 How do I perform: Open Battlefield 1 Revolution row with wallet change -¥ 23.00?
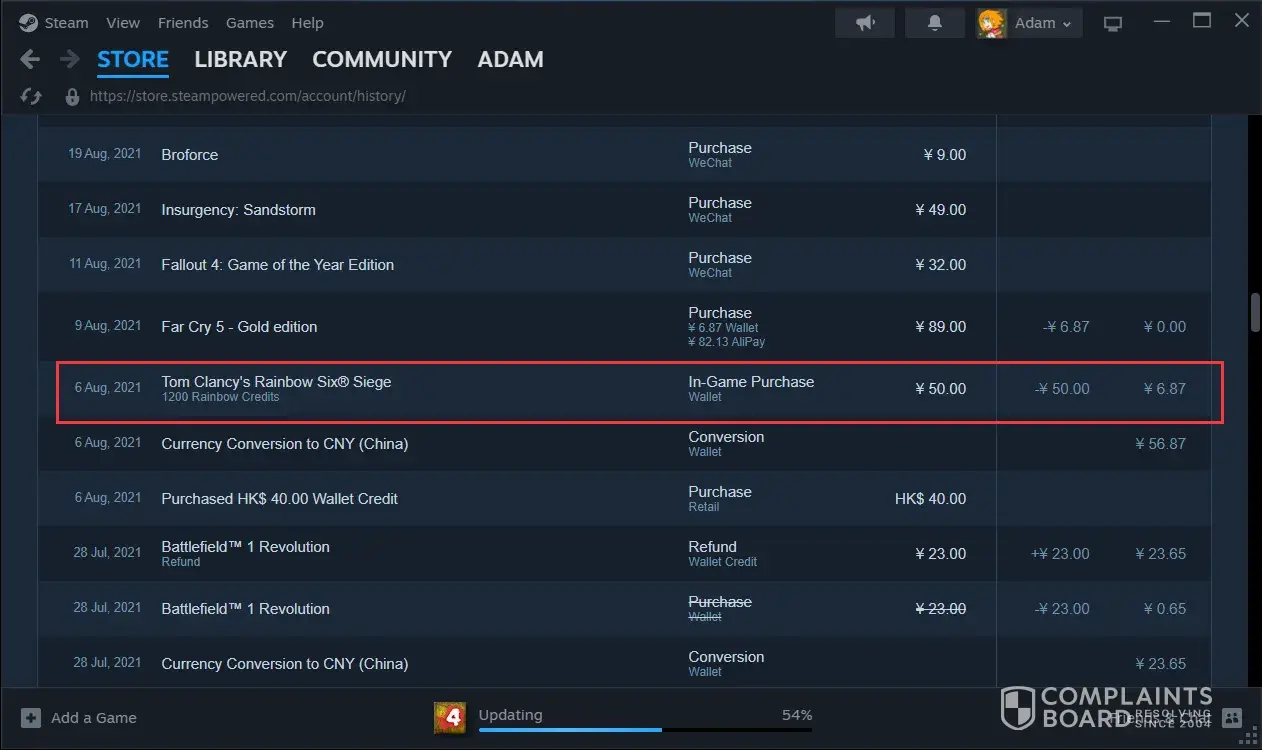click(x=624, y=609)
